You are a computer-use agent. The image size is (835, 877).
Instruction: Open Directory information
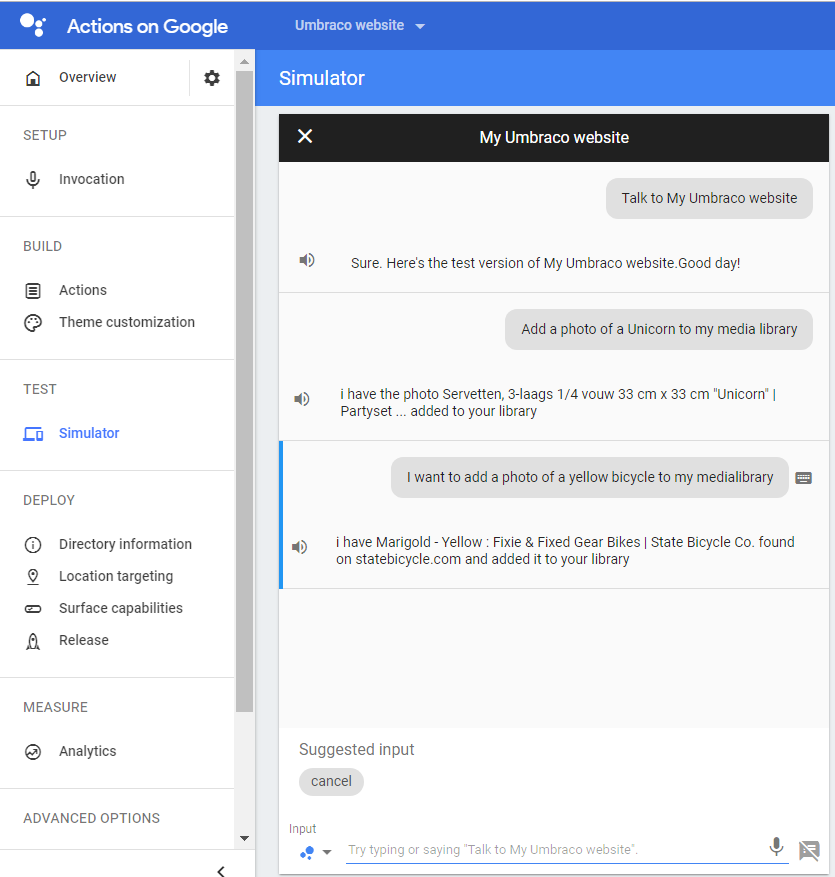[125, 544]
